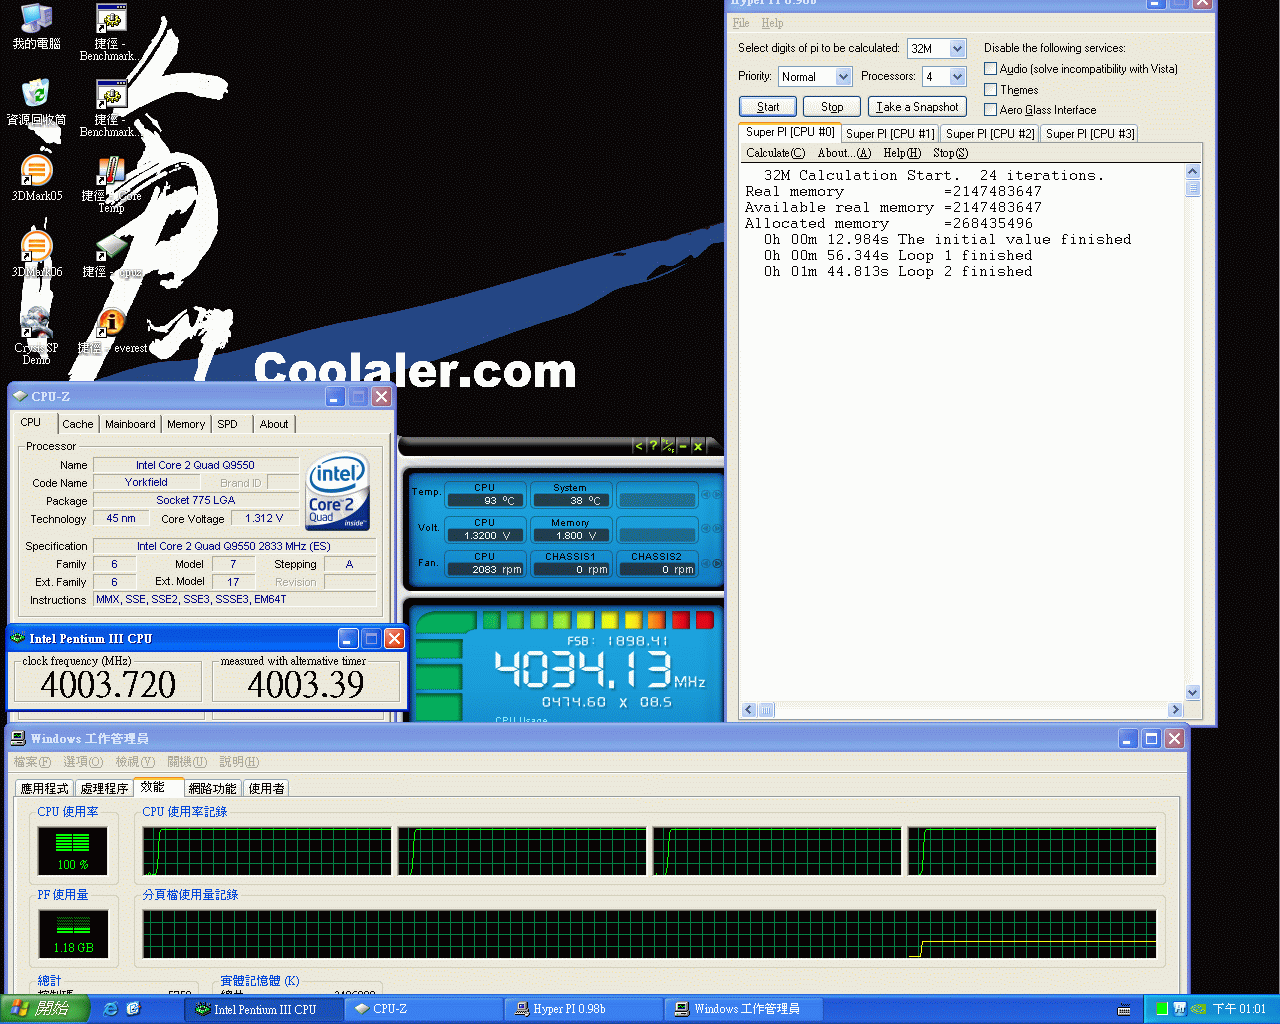This screenshot has width=1280, height=1024.
Task: Switch to the Memory tab in CPU-Z
Action: coord(186,424)
